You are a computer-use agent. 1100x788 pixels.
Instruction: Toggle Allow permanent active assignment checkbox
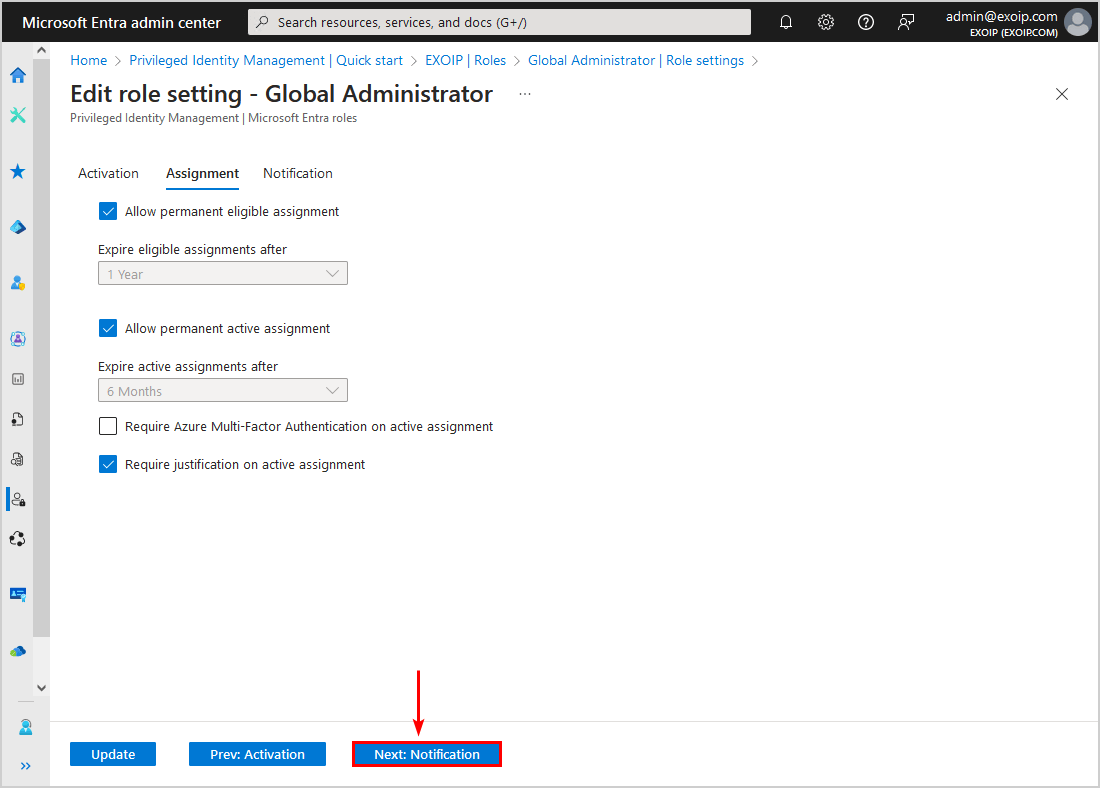(x=108, y=328)
